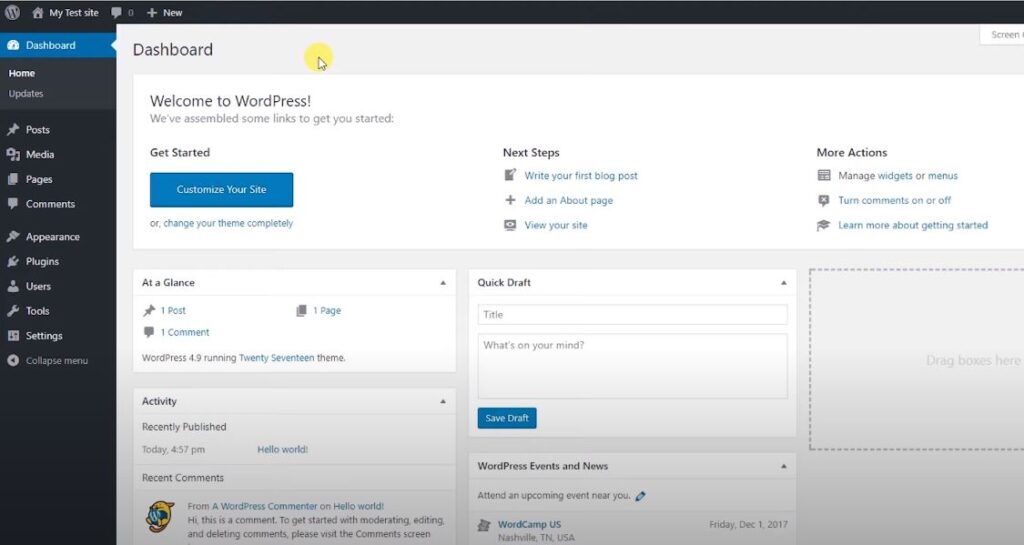Screen dimensions: 1024x545
Task: Click My Test site in admin bar
Action: tap(74, 12)
